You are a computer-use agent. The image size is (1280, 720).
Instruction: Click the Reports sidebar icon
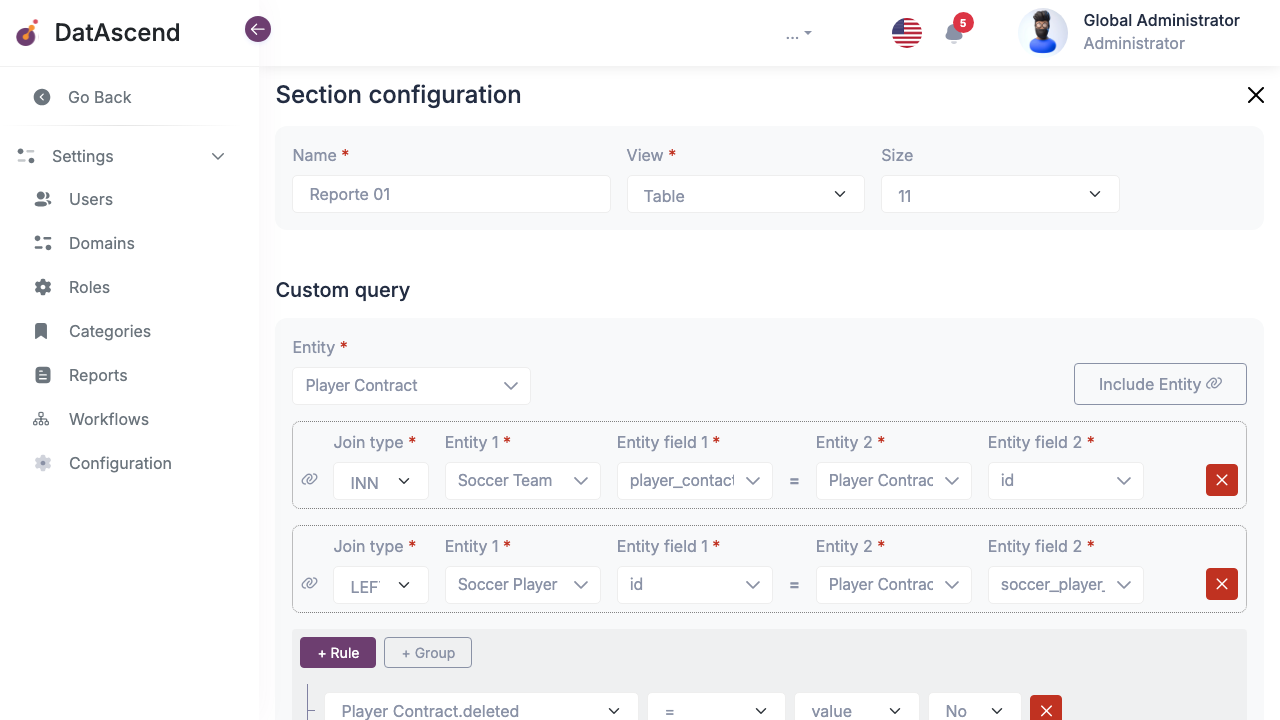(x=42, y=375)
